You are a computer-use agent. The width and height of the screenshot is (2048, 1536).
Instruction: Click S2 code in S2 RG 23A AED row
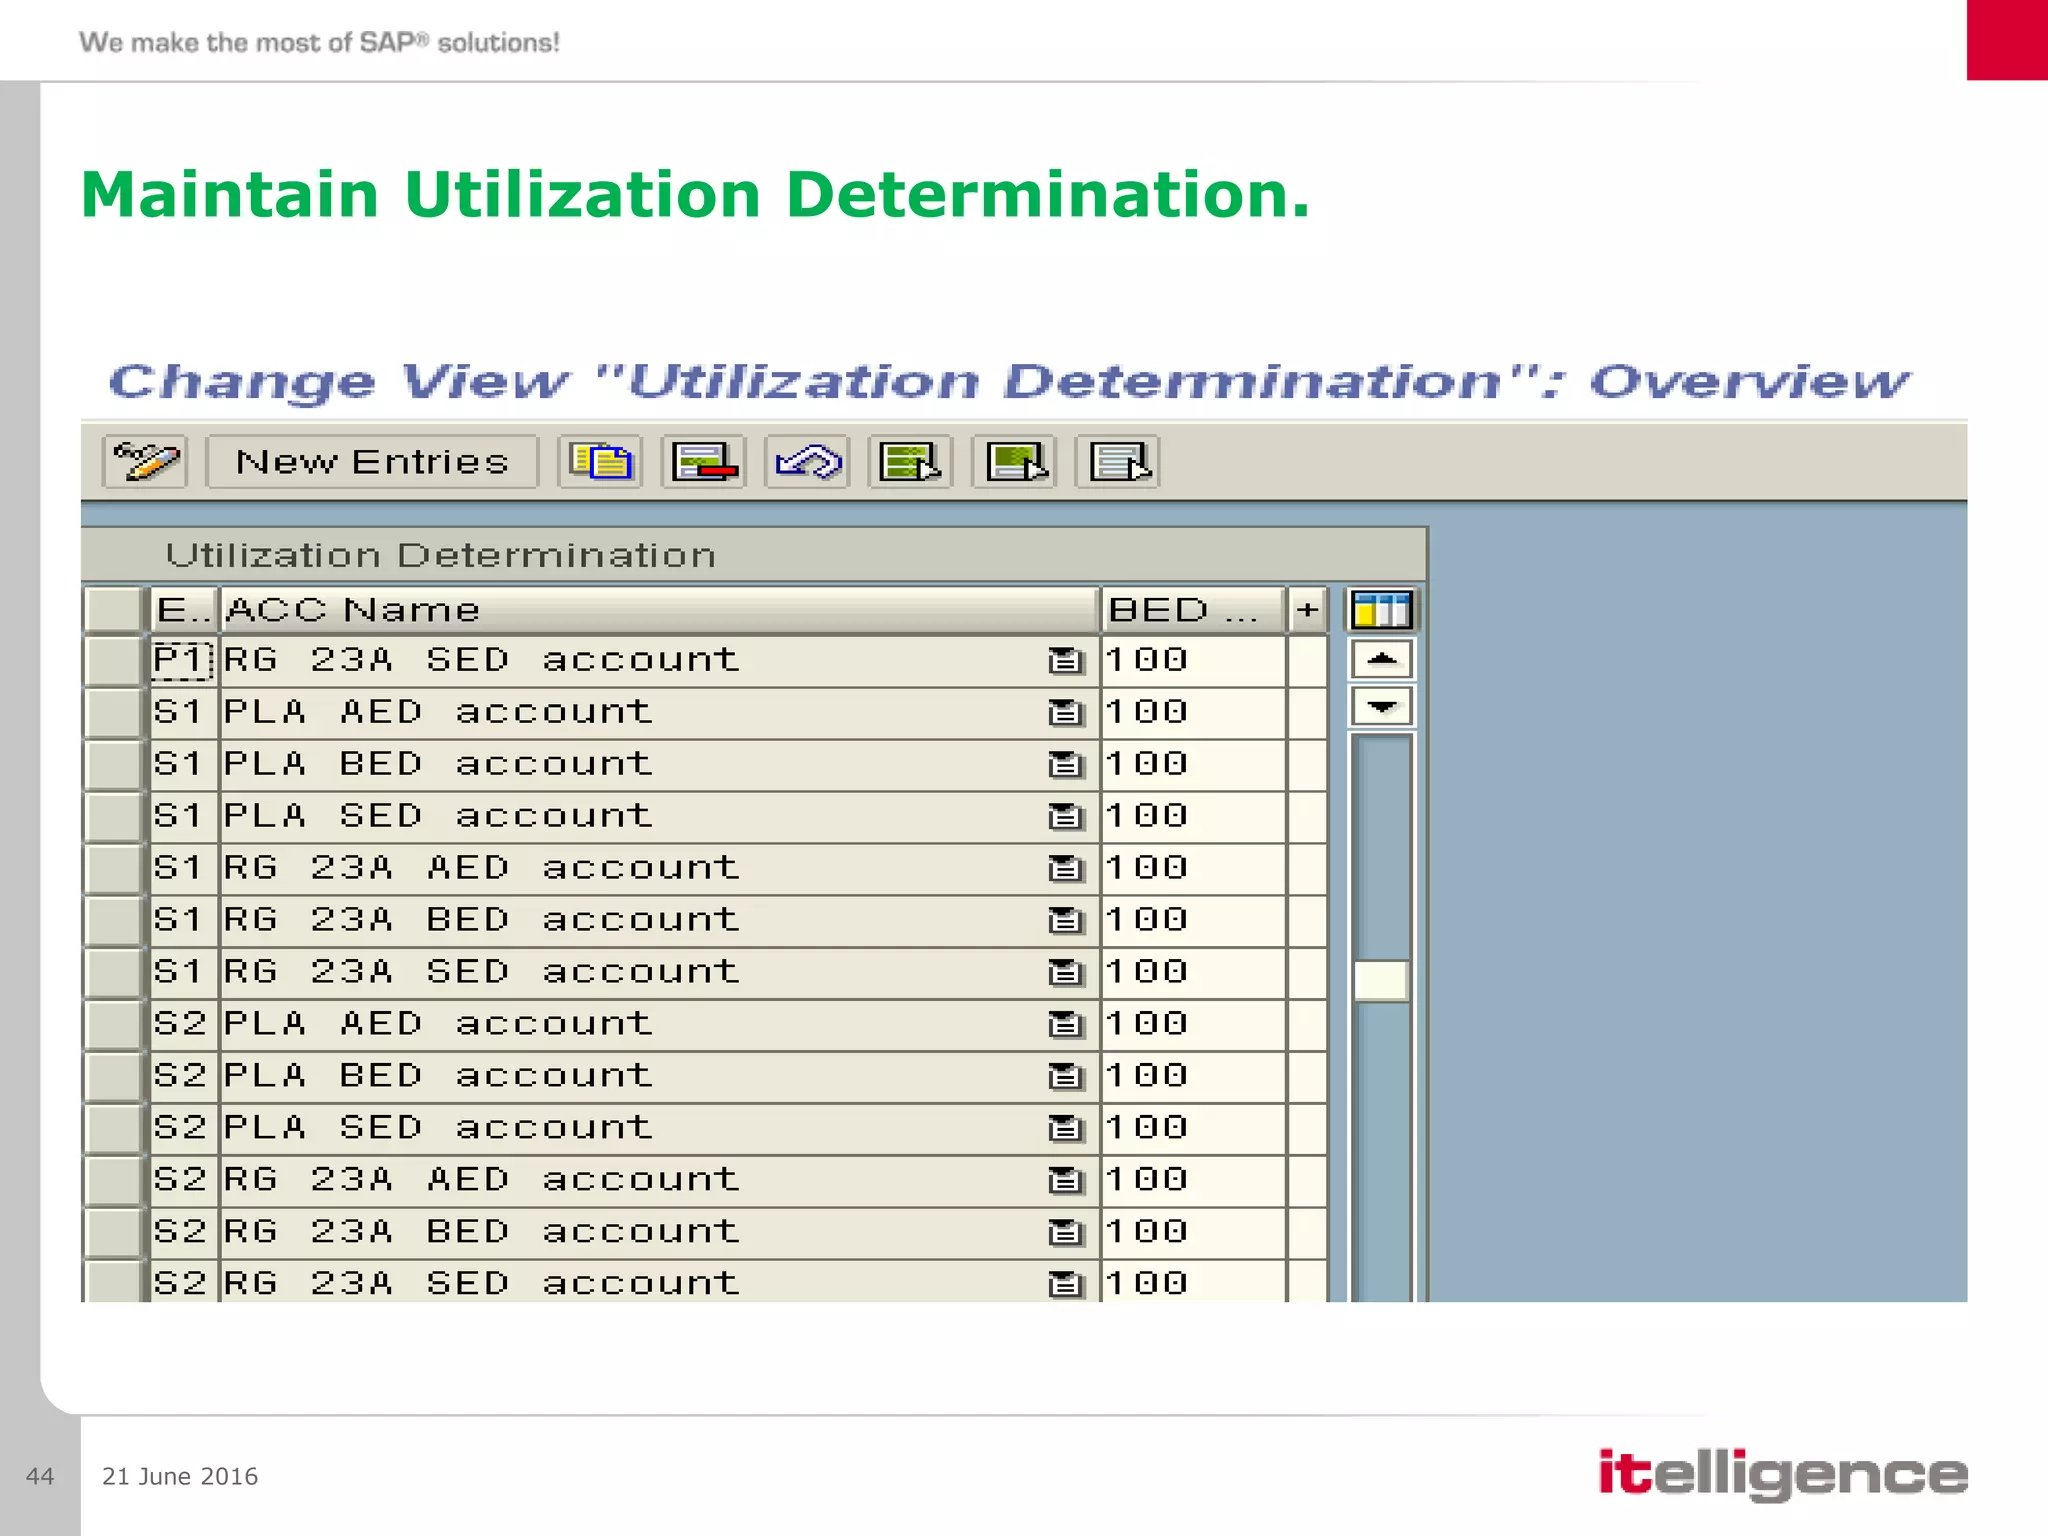point(183,1180)
